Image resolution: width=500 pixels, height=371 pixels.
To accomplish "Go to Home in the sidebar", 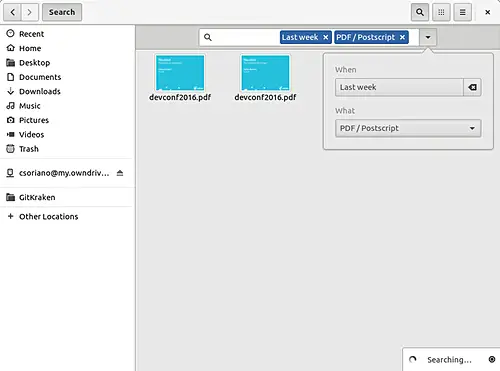I will coord(67,48).
